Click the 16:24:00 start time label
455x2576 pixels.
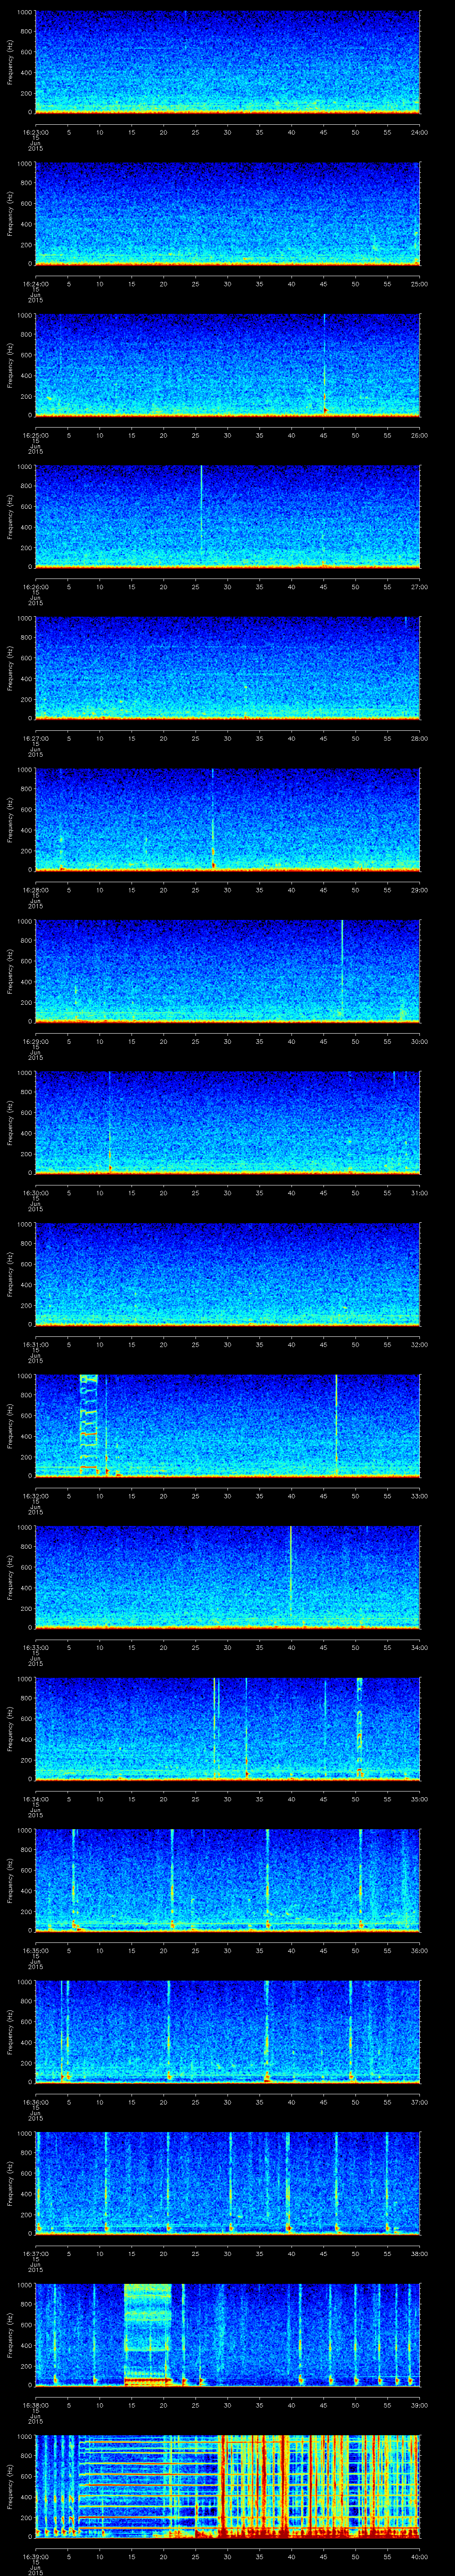click(x=35, y=284)
